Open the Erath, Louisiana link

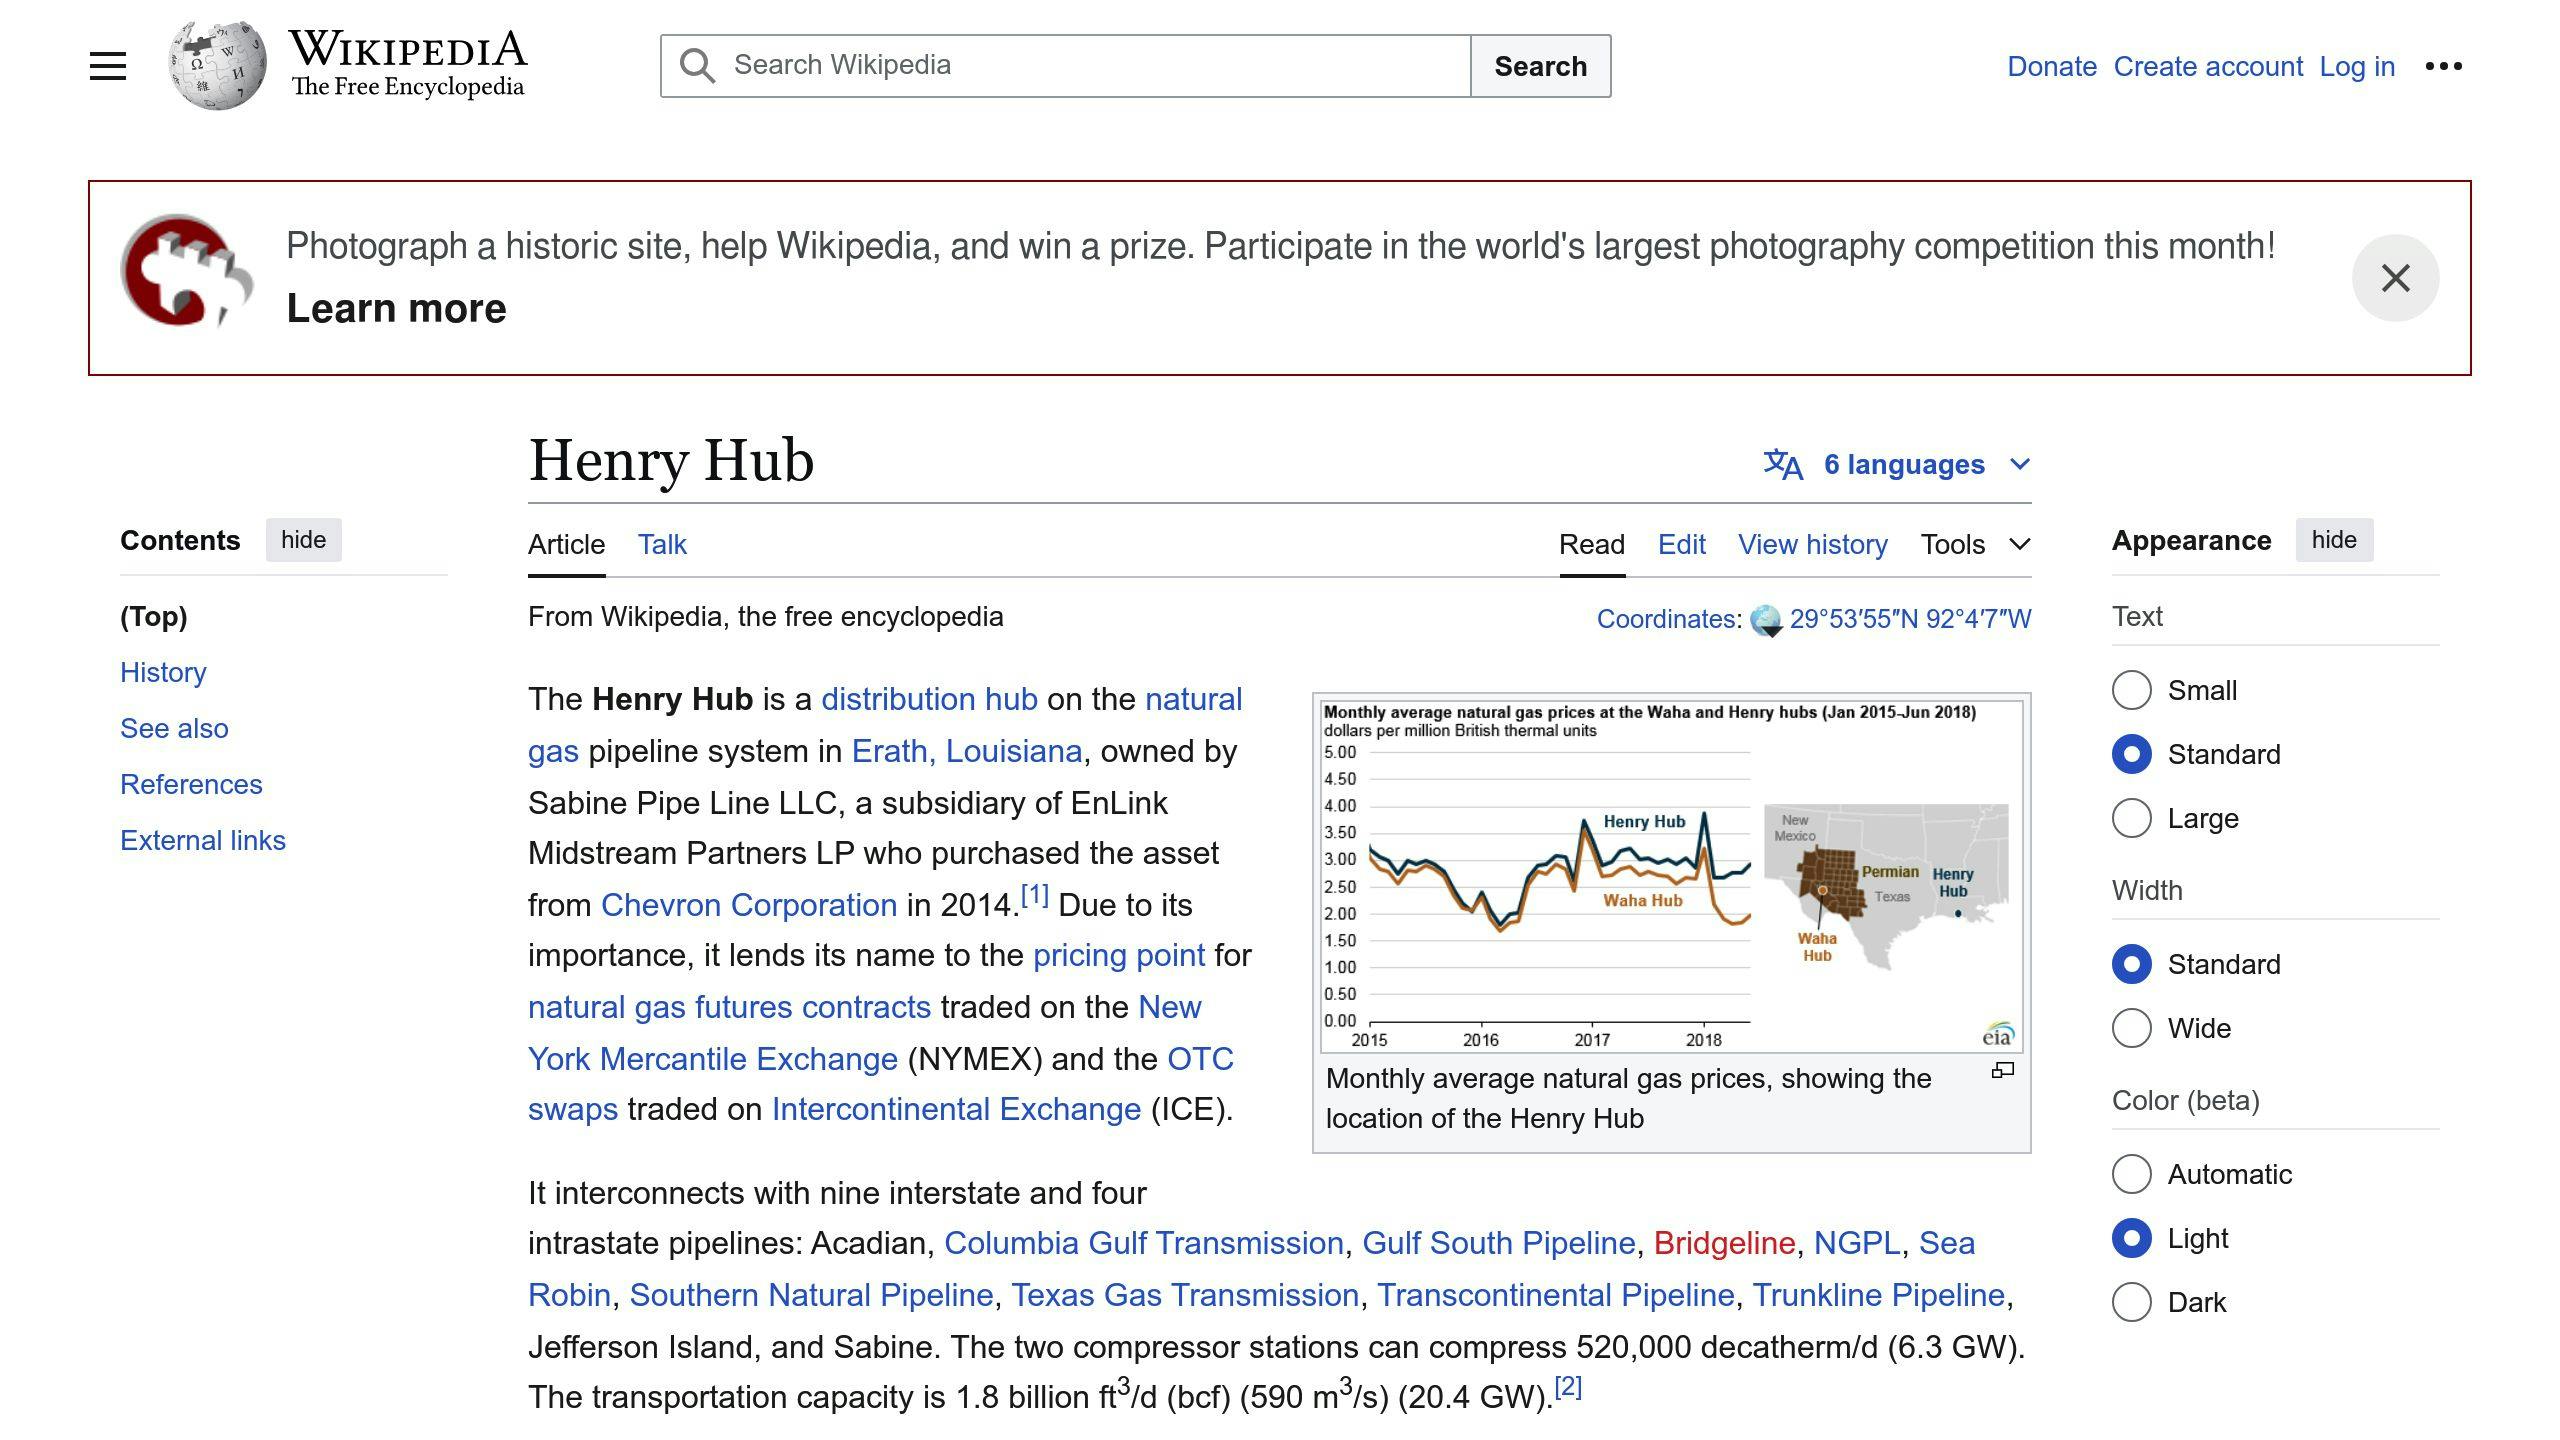pos(967,751)
